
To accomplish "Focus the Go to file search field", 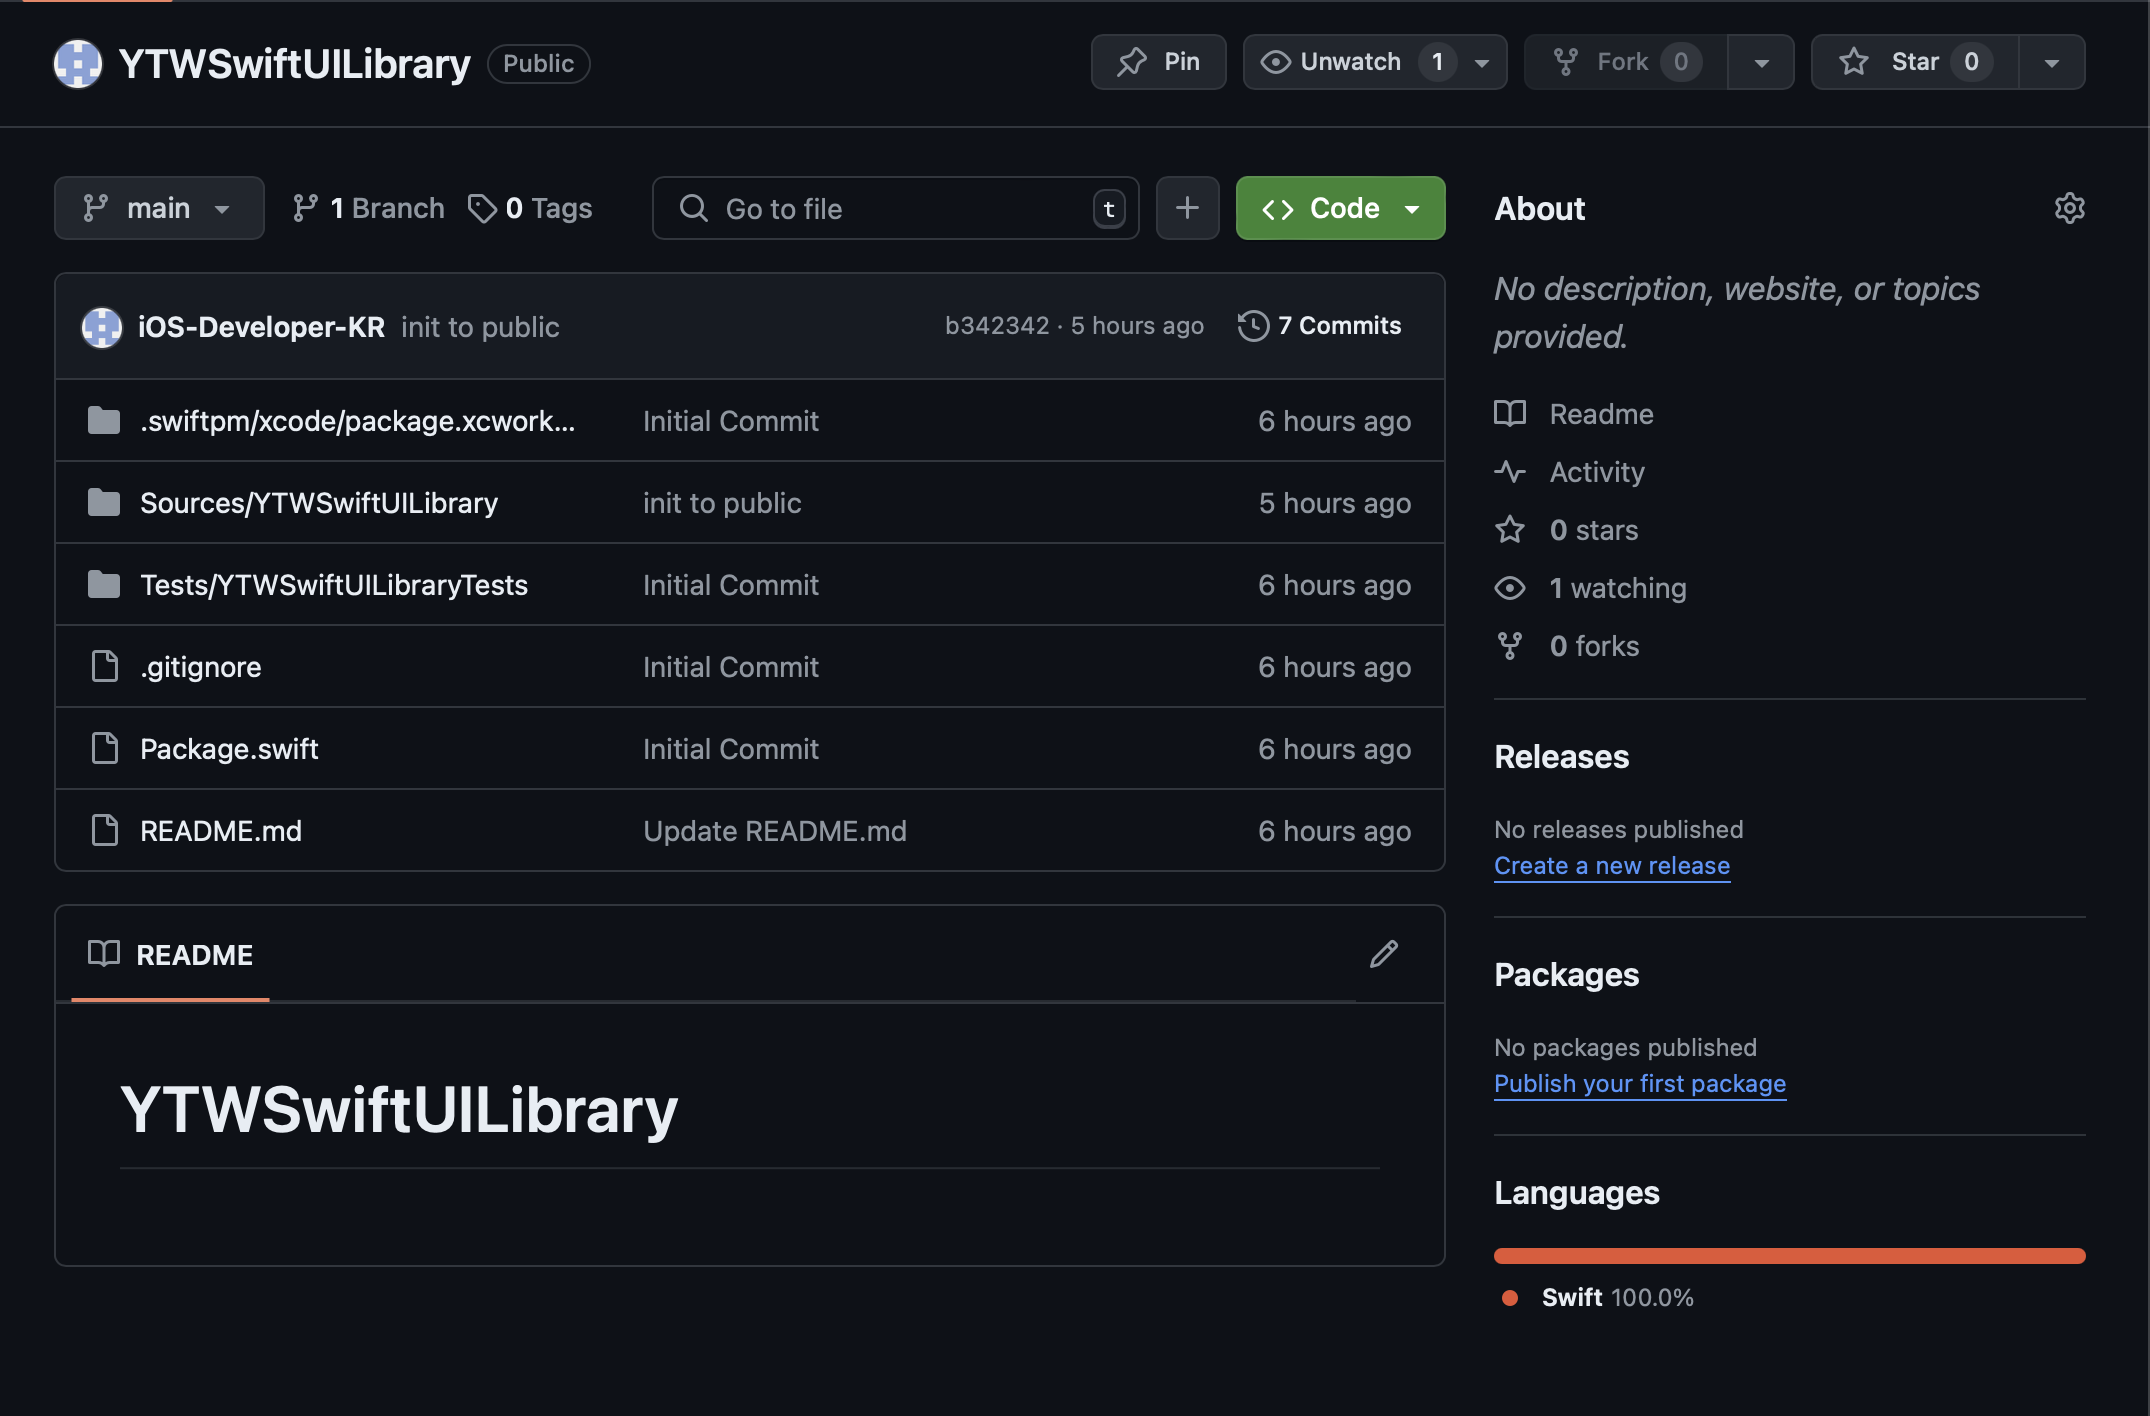I will 895,208.
